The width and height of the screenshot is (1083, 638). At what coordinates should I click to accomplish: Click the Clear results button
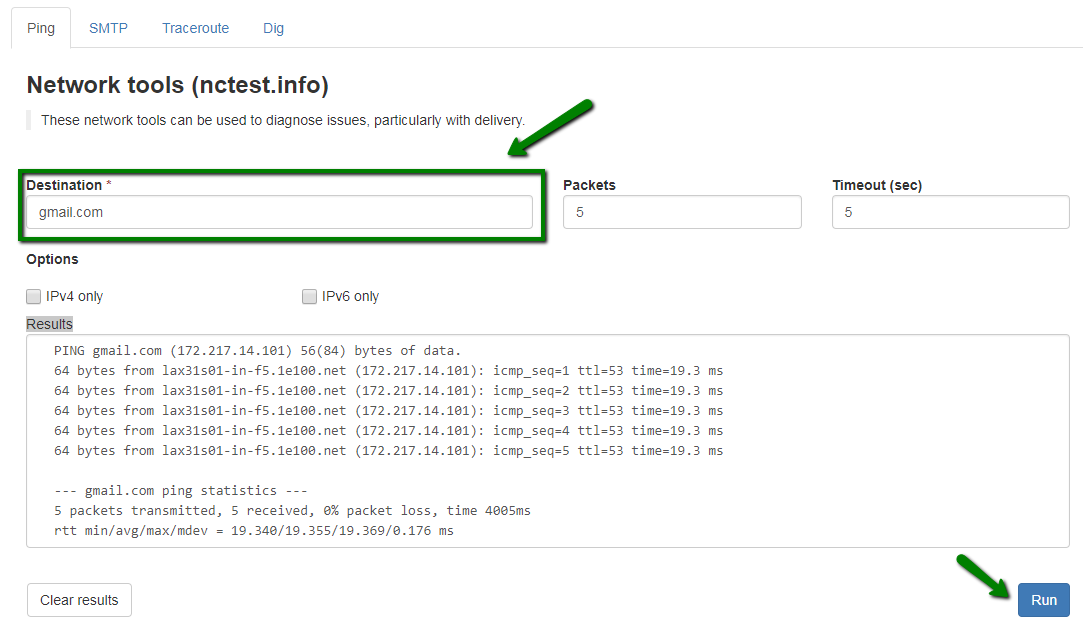pos(79,600)
